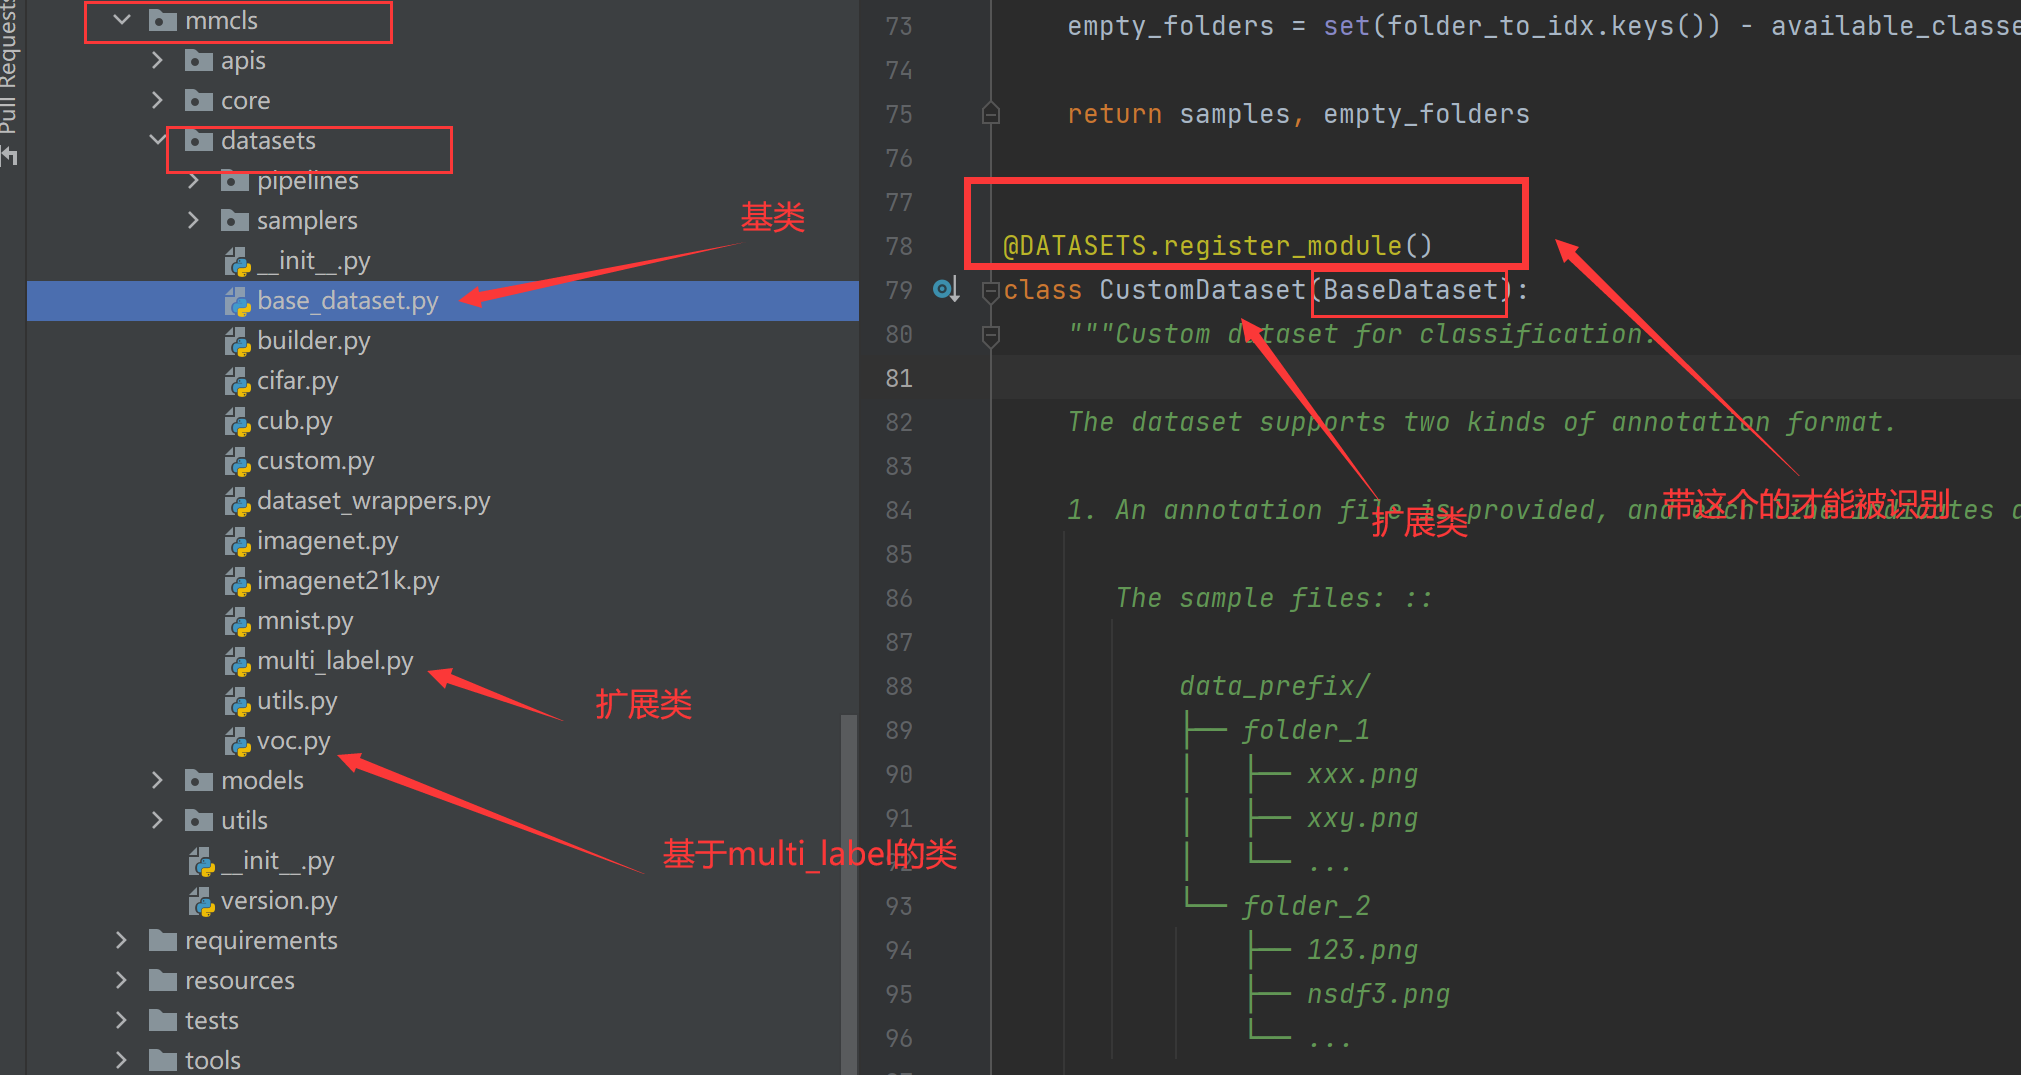Open cifar.py file
This screenshot has height=1075, width=2021.
(297, 381)
